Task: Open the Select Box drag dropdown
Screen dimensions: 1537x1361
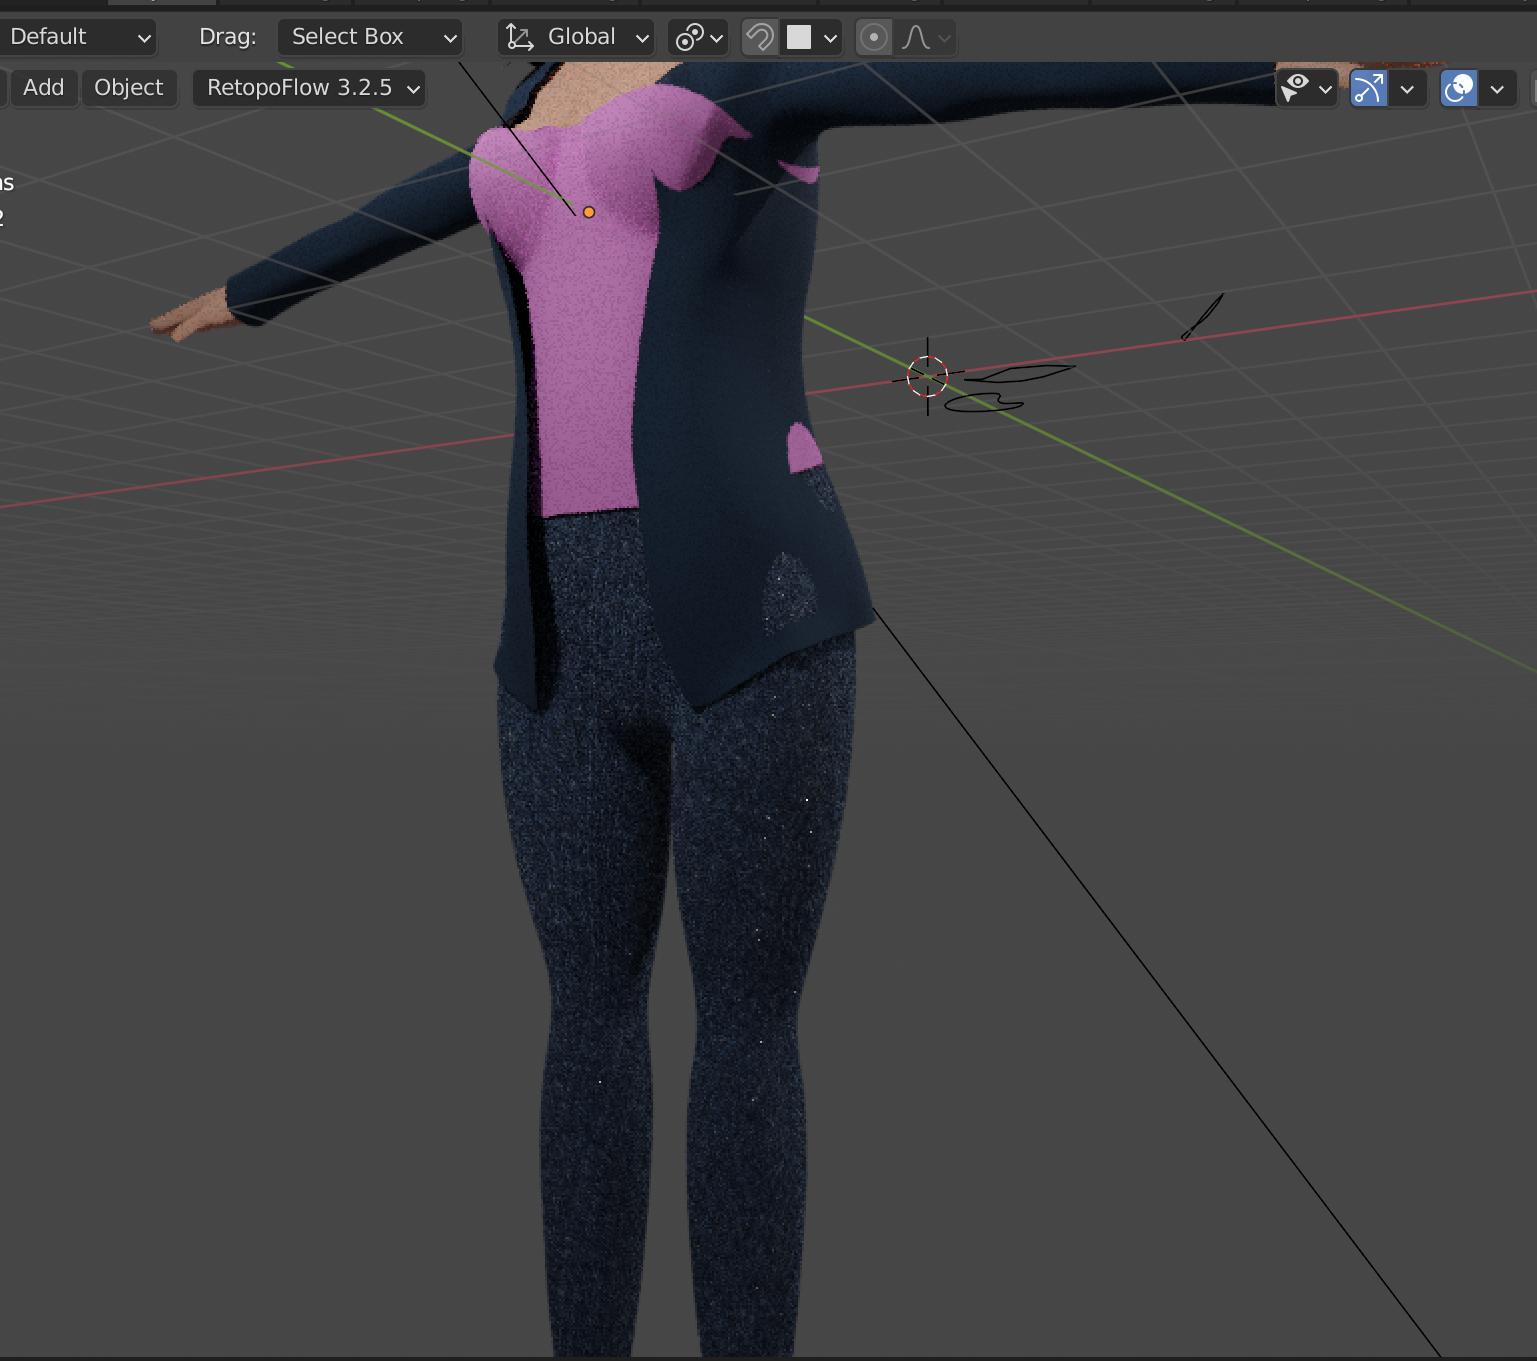Action: 370,38
